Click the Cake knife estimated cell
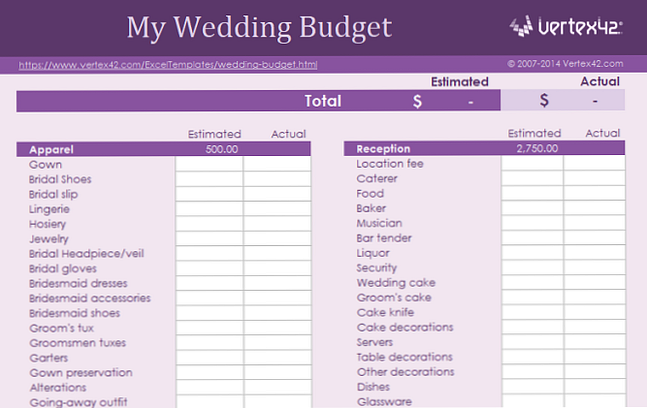Image resolution: width=647 pixels, height=408 pixels. point(532,312)
